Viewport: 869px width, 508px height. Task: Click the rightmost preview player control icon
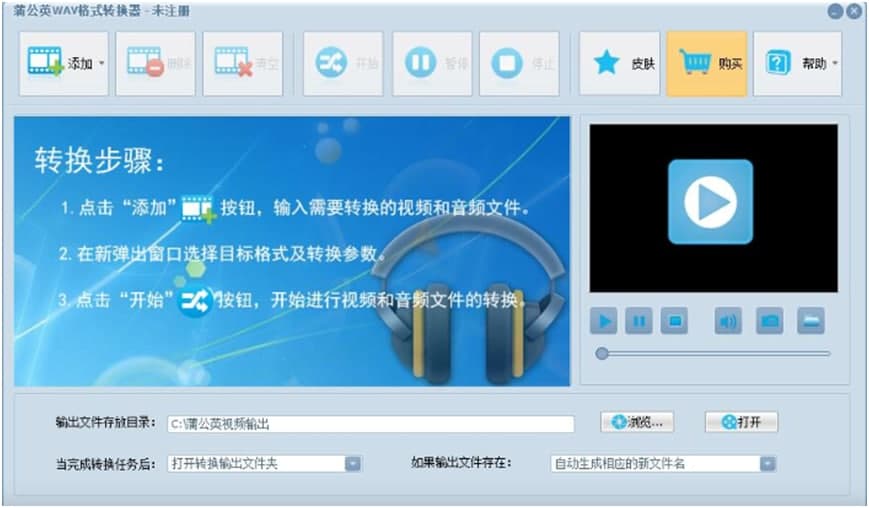811,321
